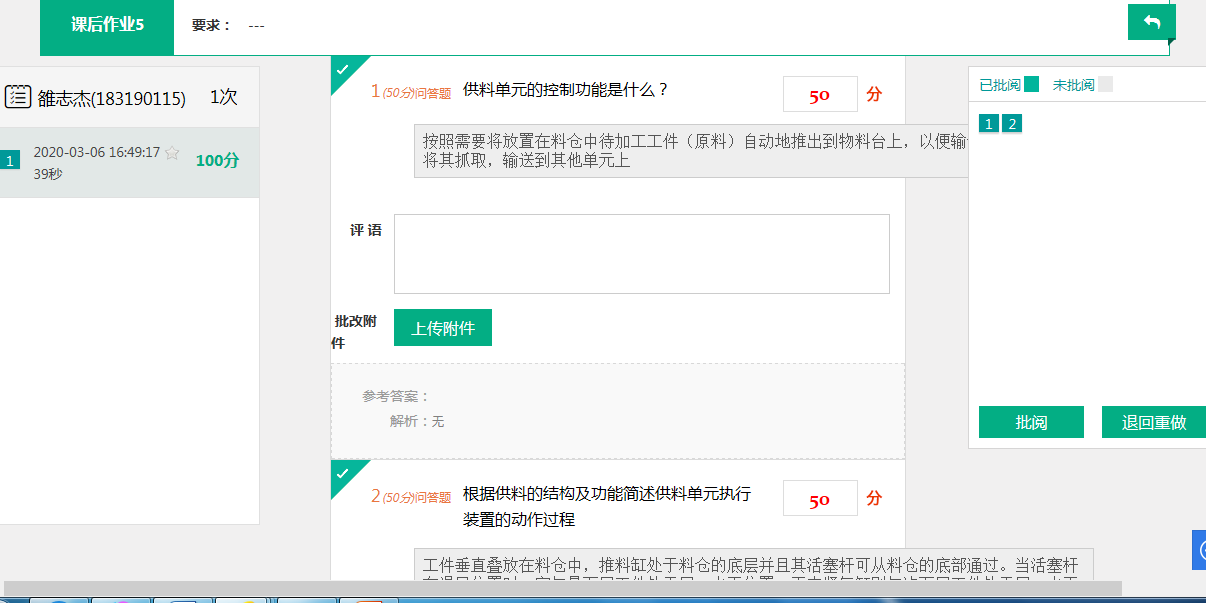
Task: Click the checkmark corner badge on question 1
Action: (343, 69)
